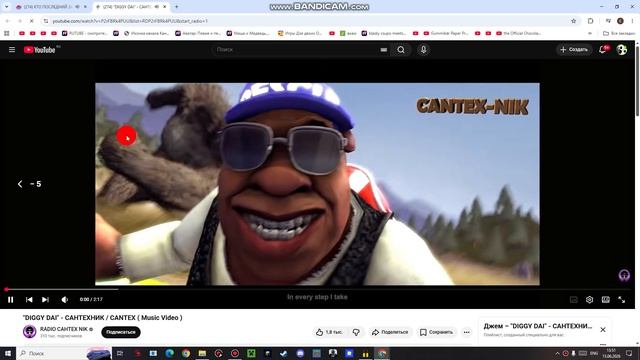The height and width of the screenshot is (360, 640).
Task: Open the notifications bell
Action: 603,50
